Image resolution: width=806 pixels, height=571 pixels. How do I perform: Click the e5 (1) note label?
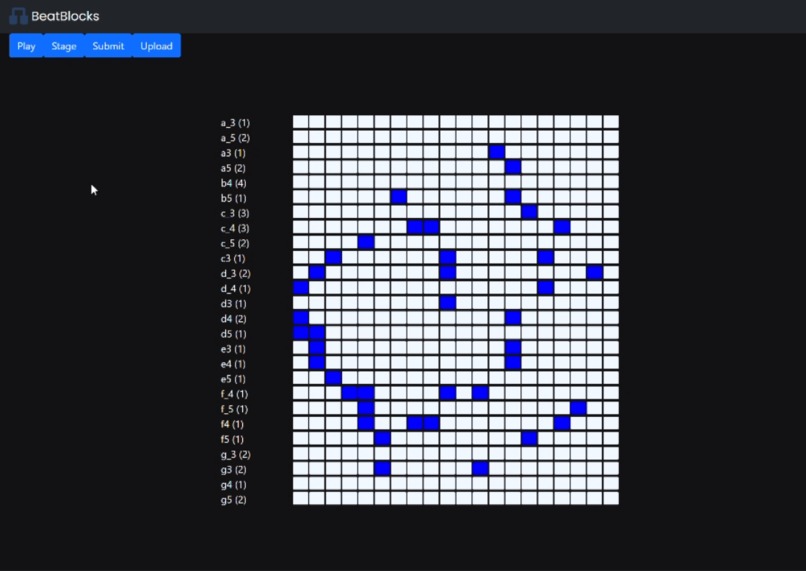233,379
